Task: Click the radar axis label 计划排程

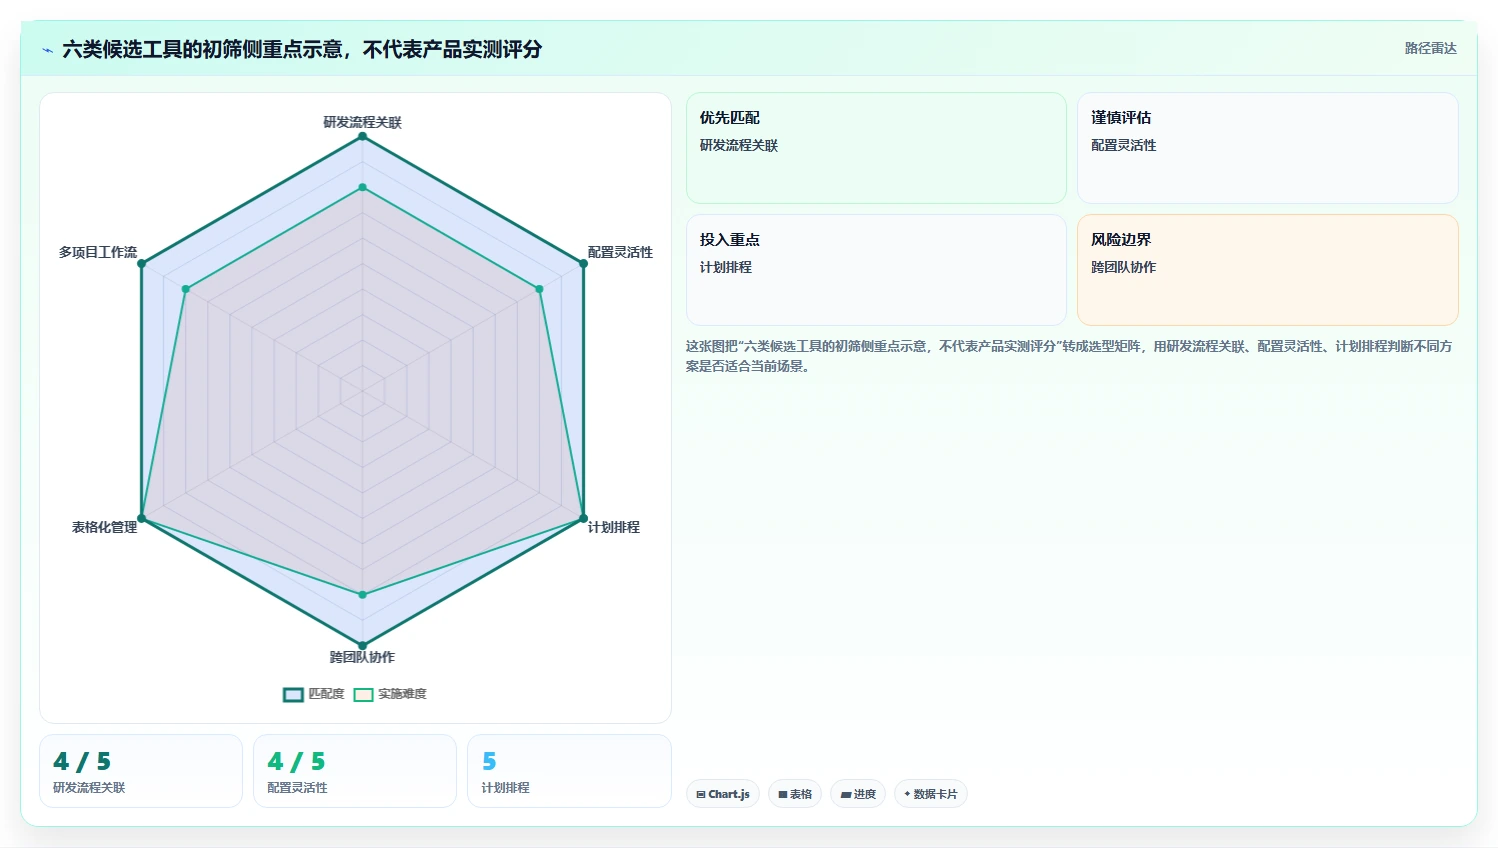Action: pos(614,527)
